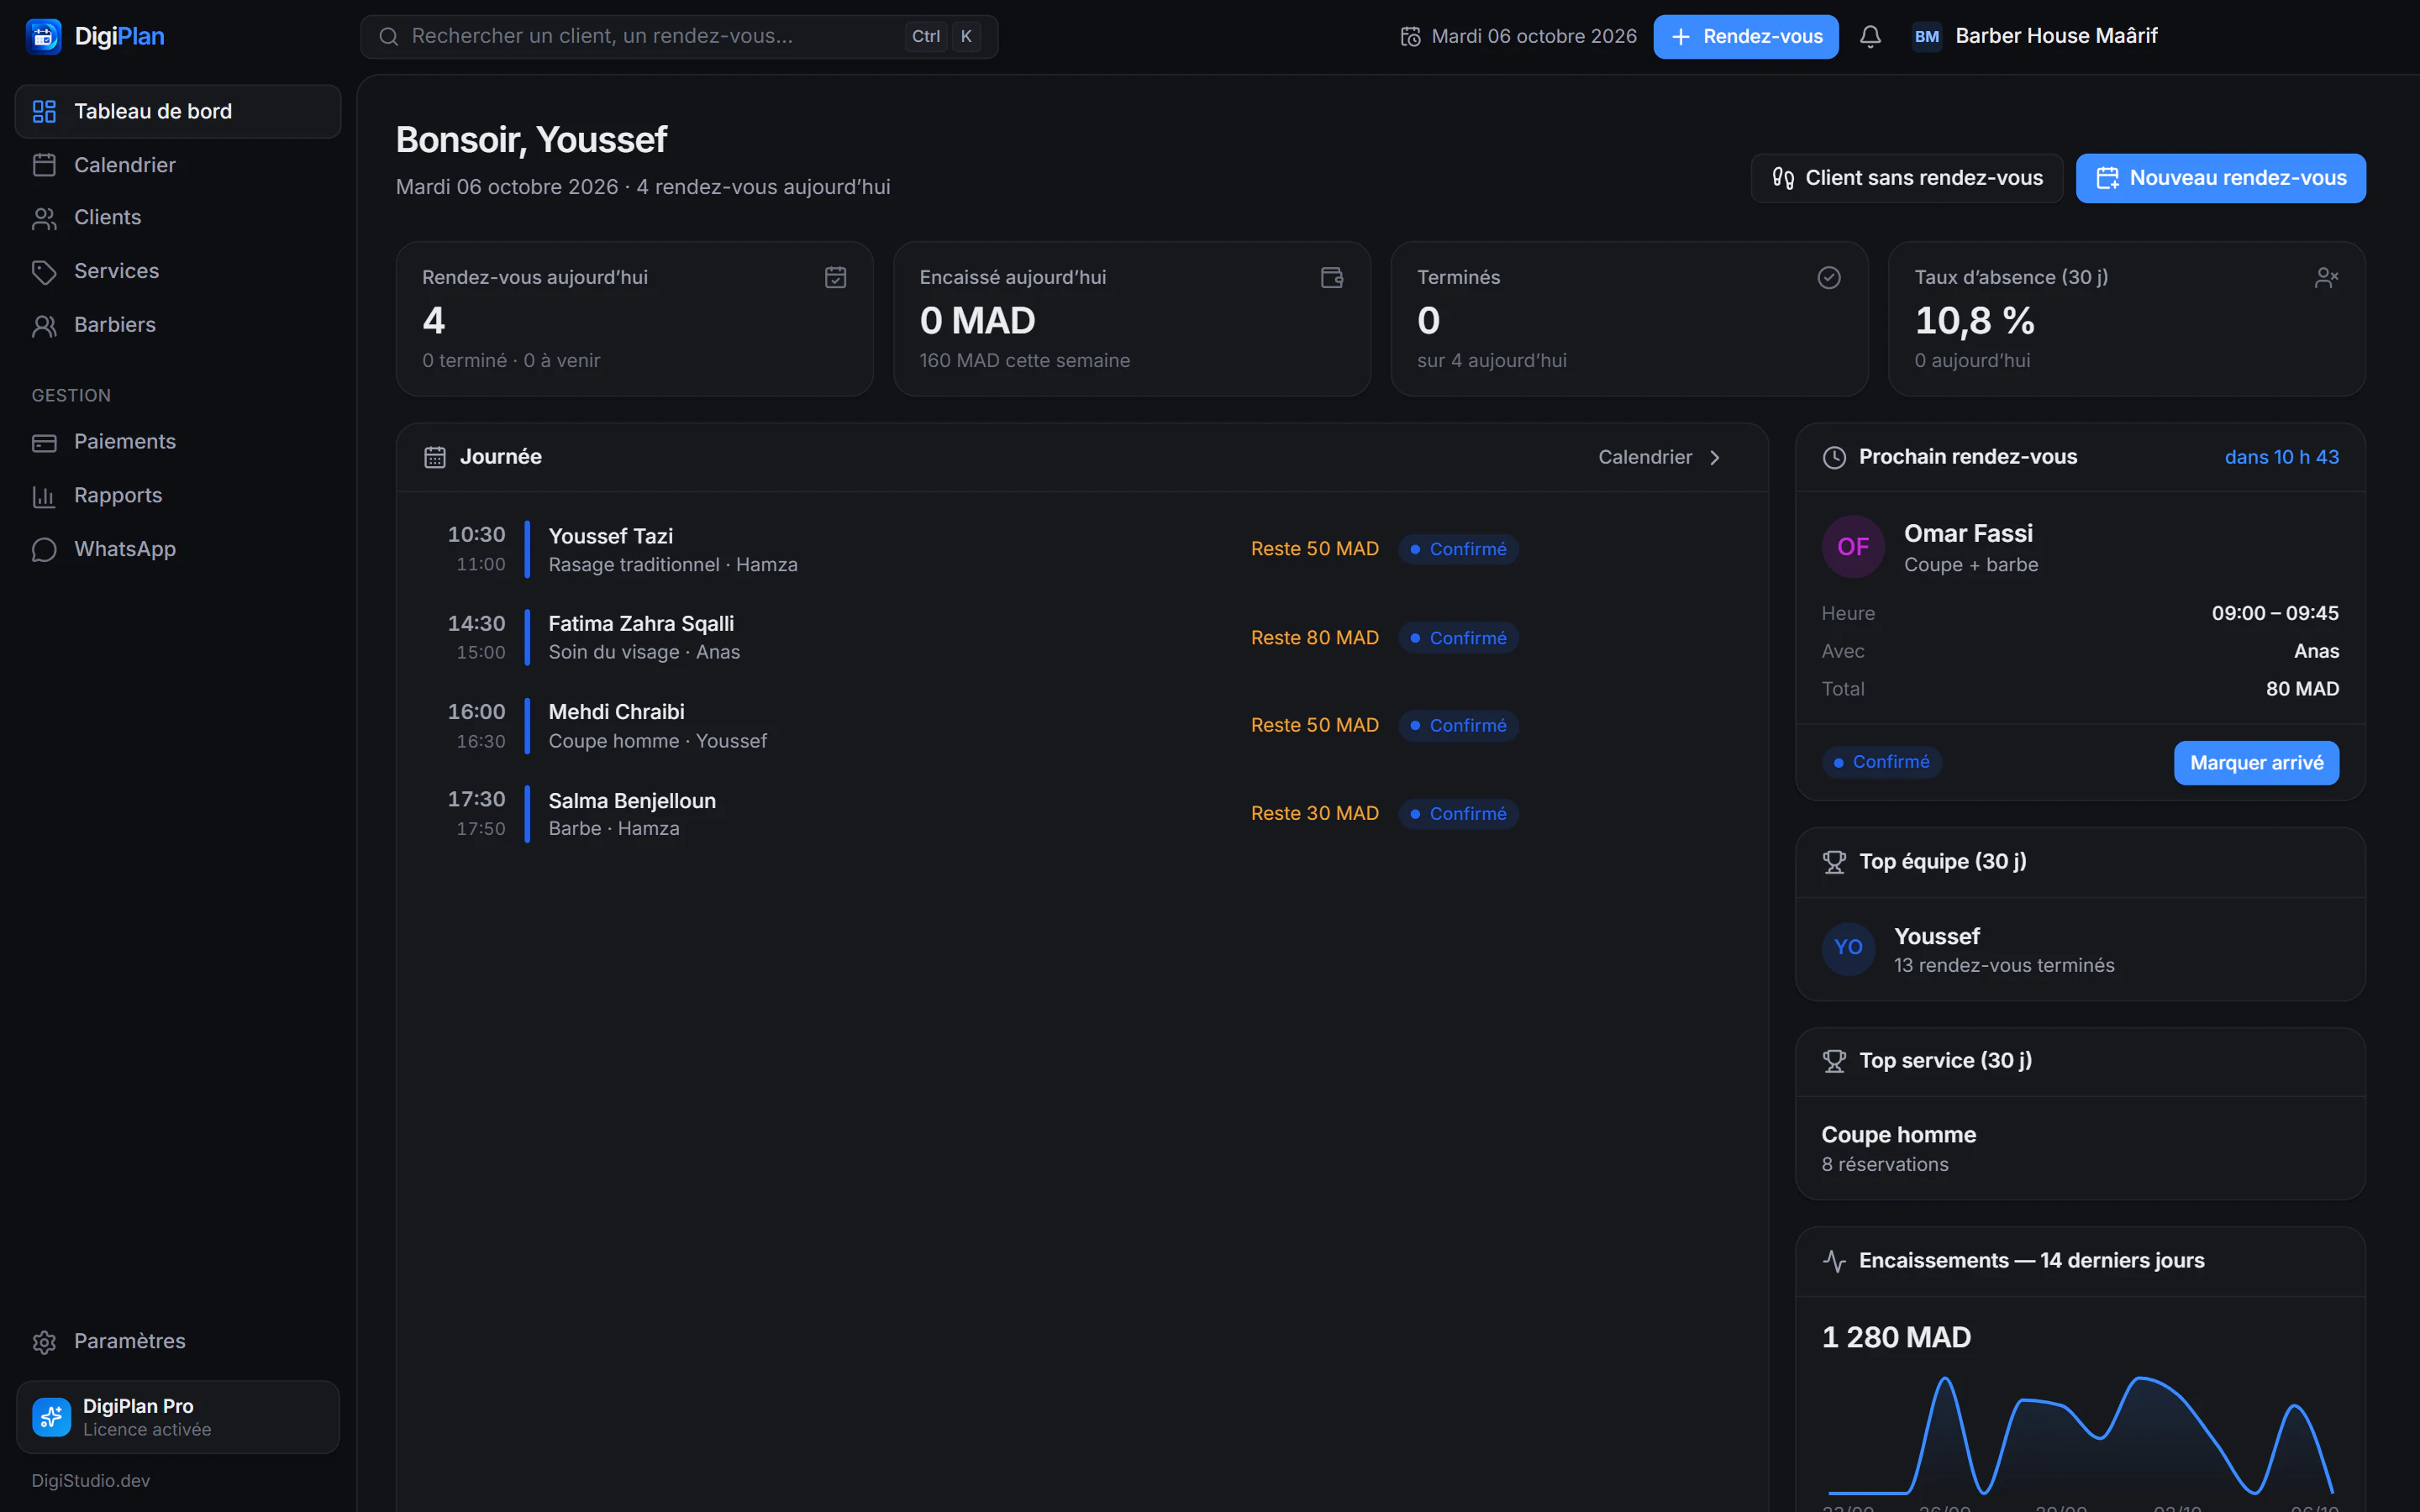This screenshot has height=1512, width=2420.
Task: Click the activity icon by Encaissements
Action: click(1834, 1261)
